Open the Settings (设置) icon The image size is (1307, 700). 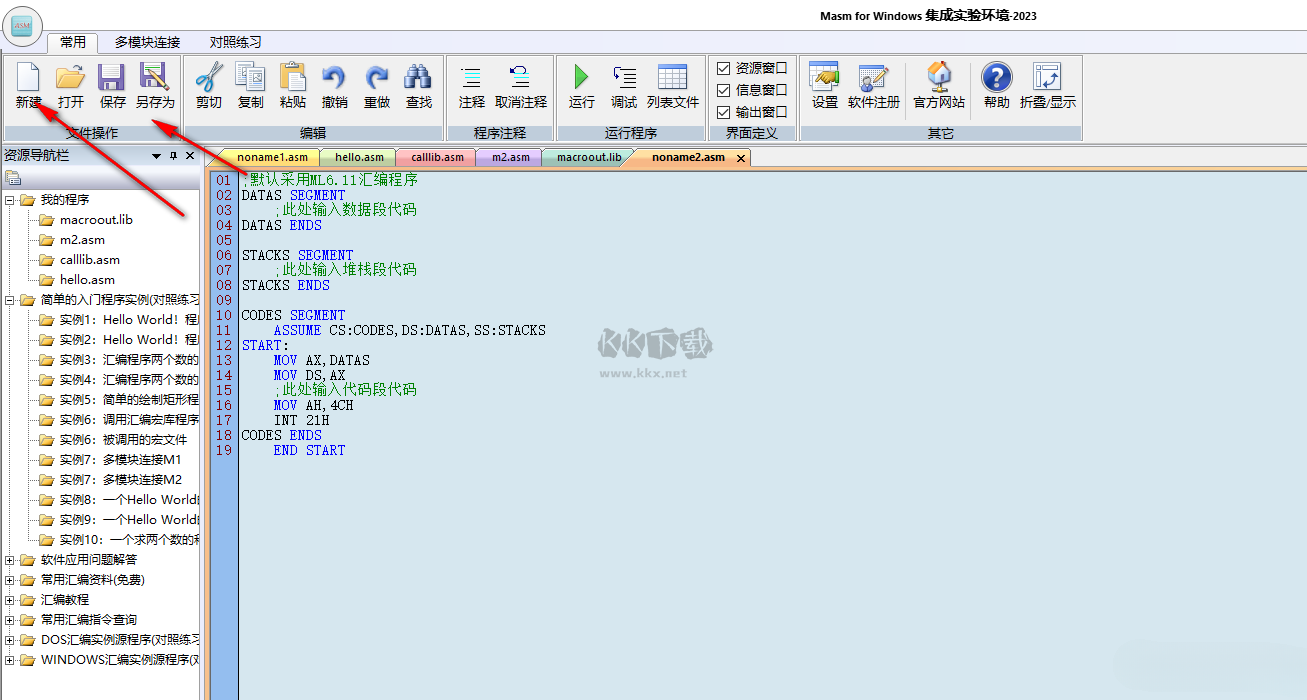pyautogui.click(x=825, y=78)
